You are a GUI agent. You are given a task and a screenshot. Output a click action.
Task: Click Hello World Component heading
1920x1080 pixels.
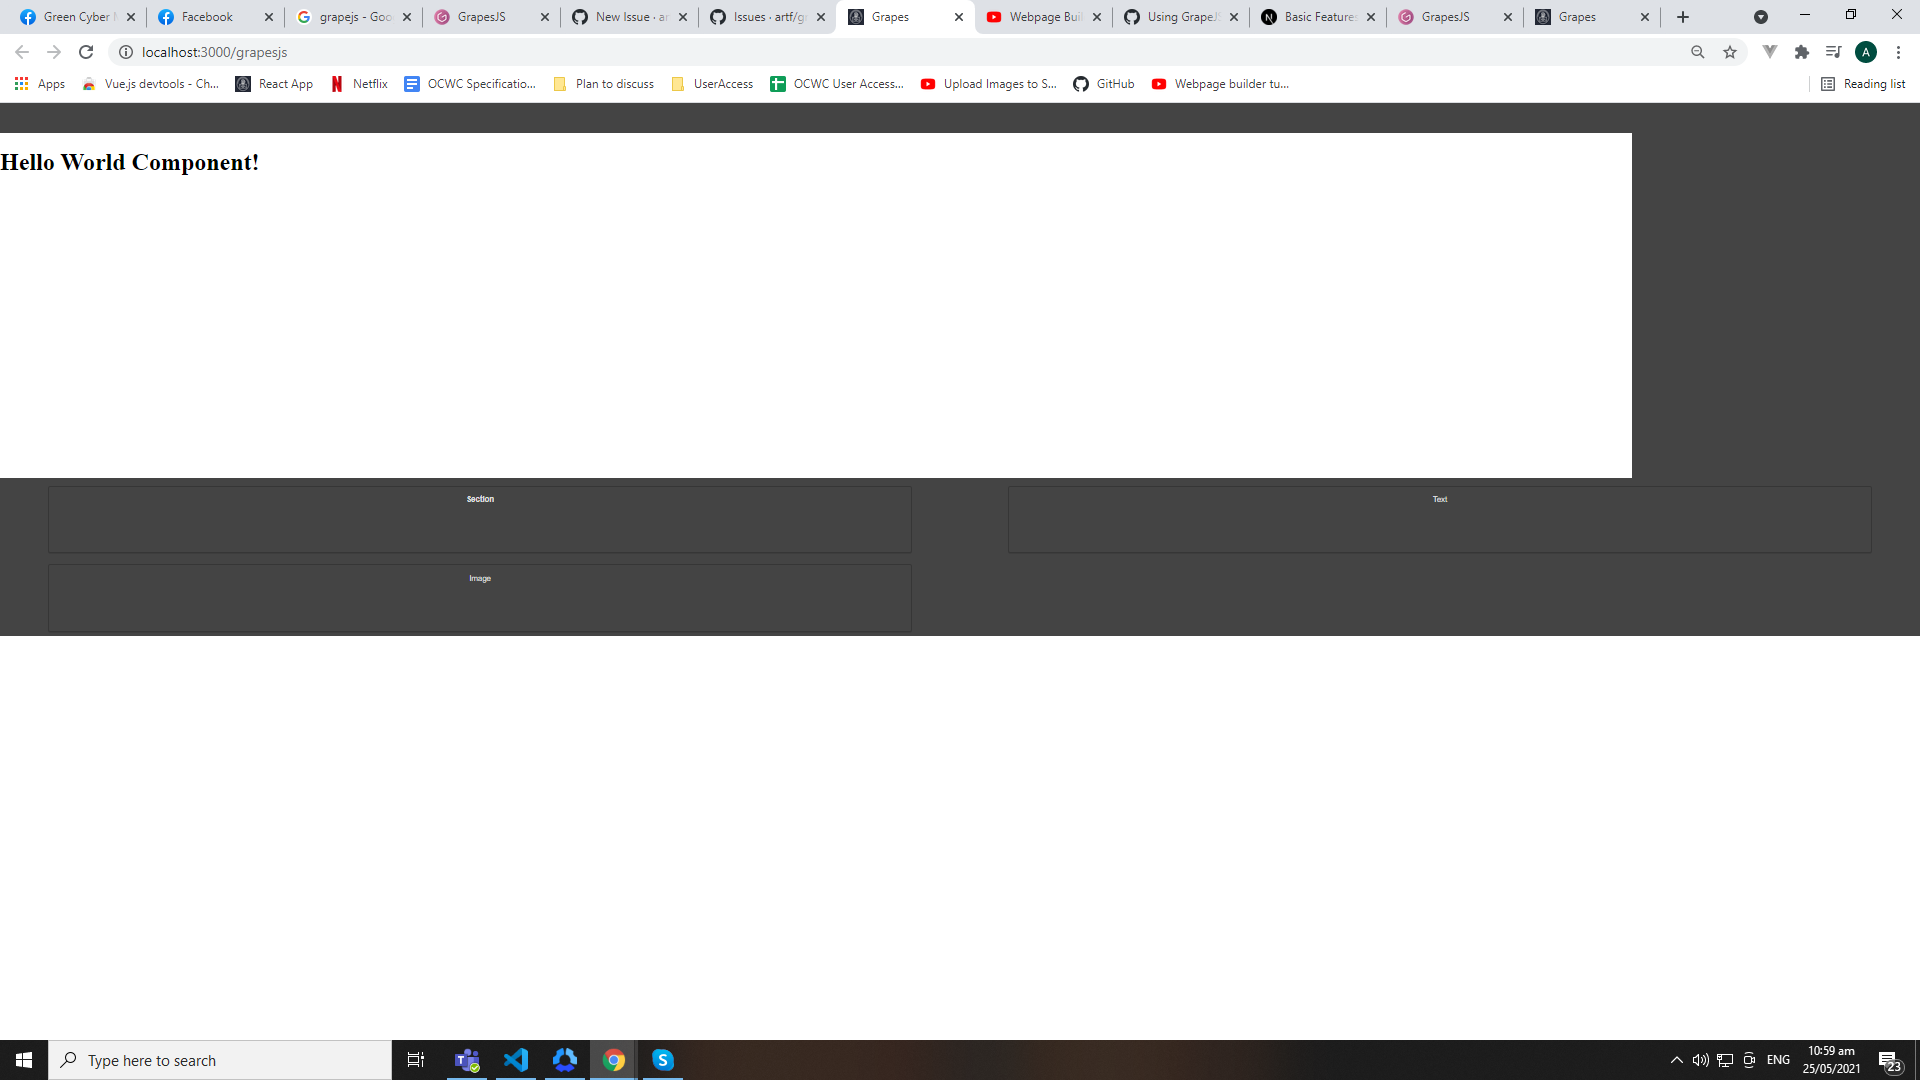tap(130, 162)
